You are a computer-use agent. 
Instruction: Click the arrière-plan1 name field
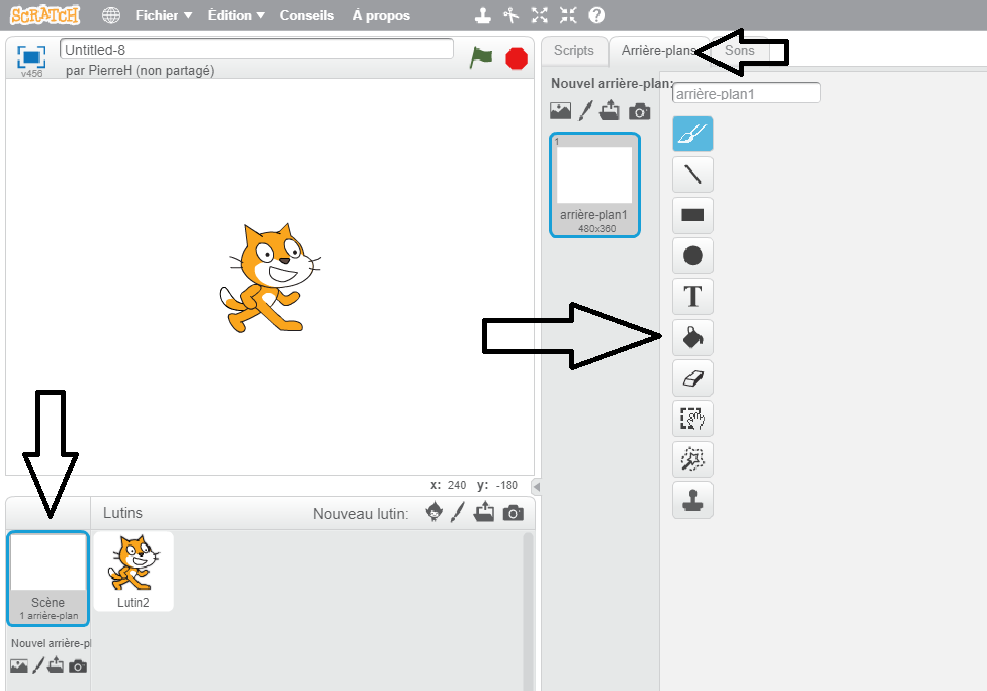[x=746, y=93]
